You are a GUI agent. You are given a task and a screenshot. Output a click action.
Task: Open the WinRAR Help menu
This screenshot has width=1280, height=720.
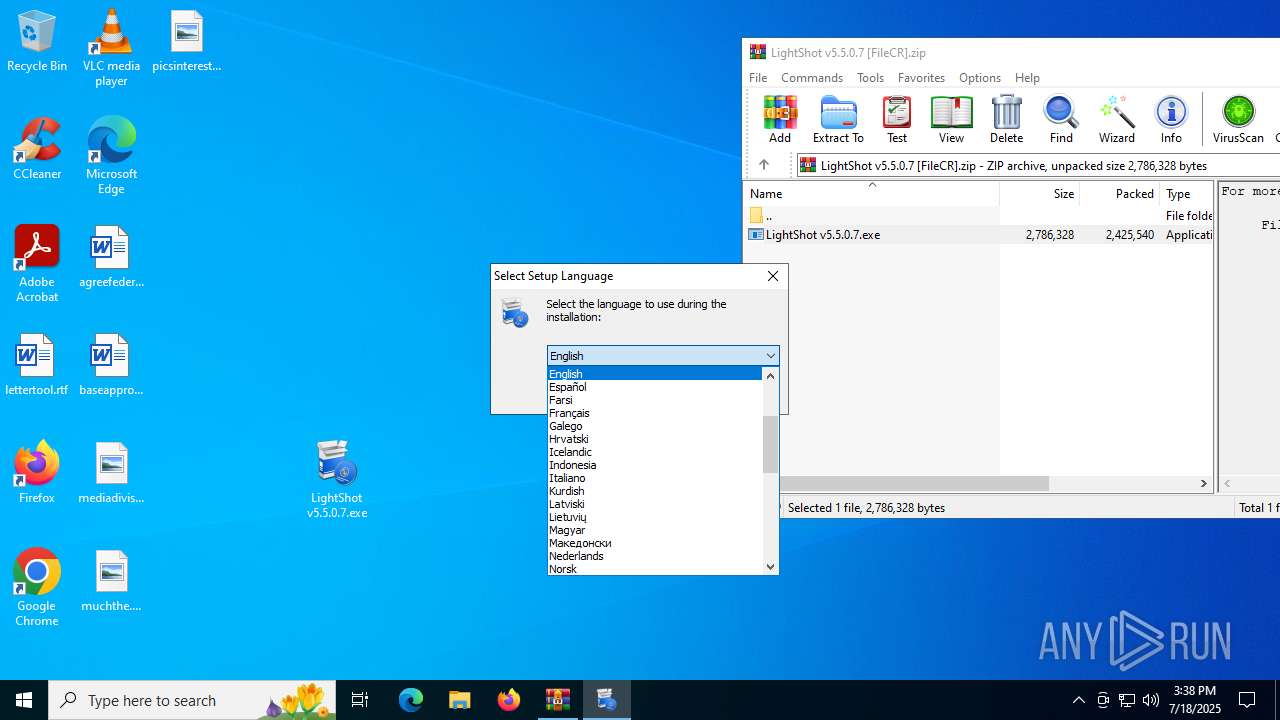[1027, 77]
